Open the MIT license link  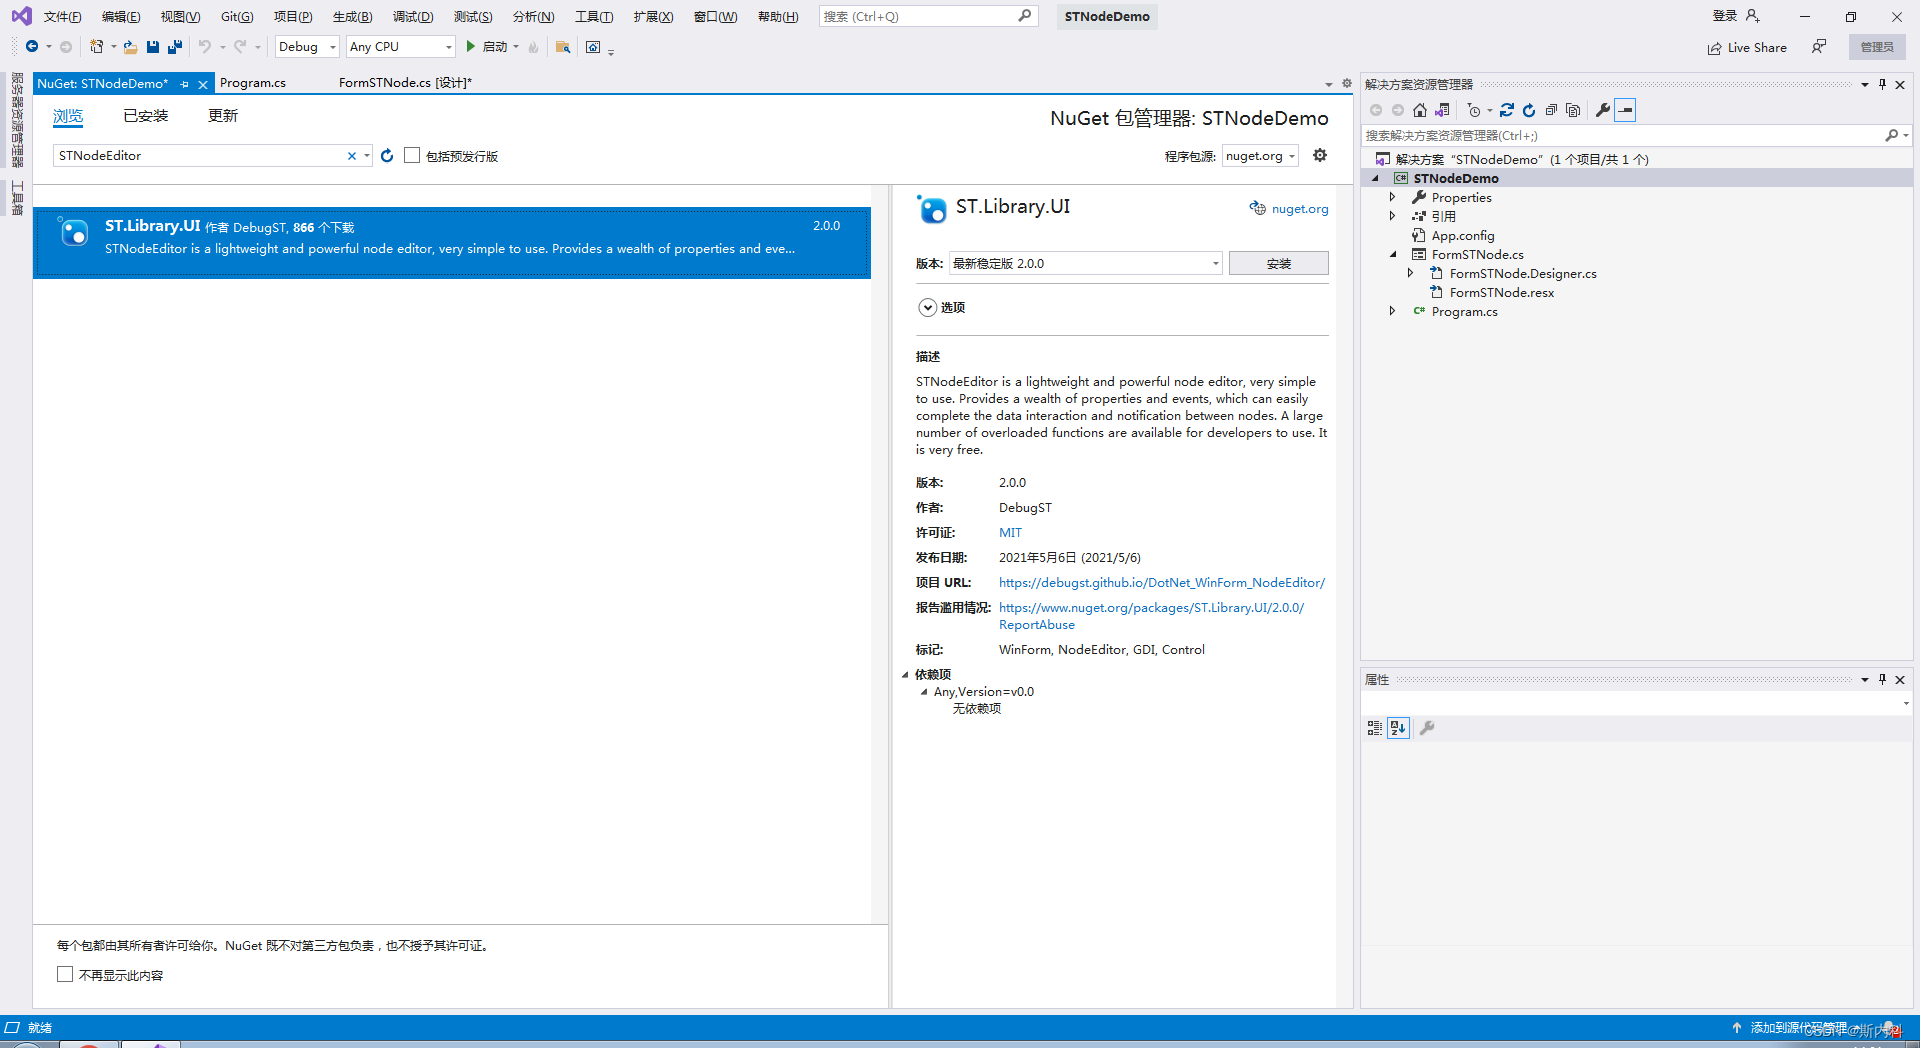tap(1010, 533)
